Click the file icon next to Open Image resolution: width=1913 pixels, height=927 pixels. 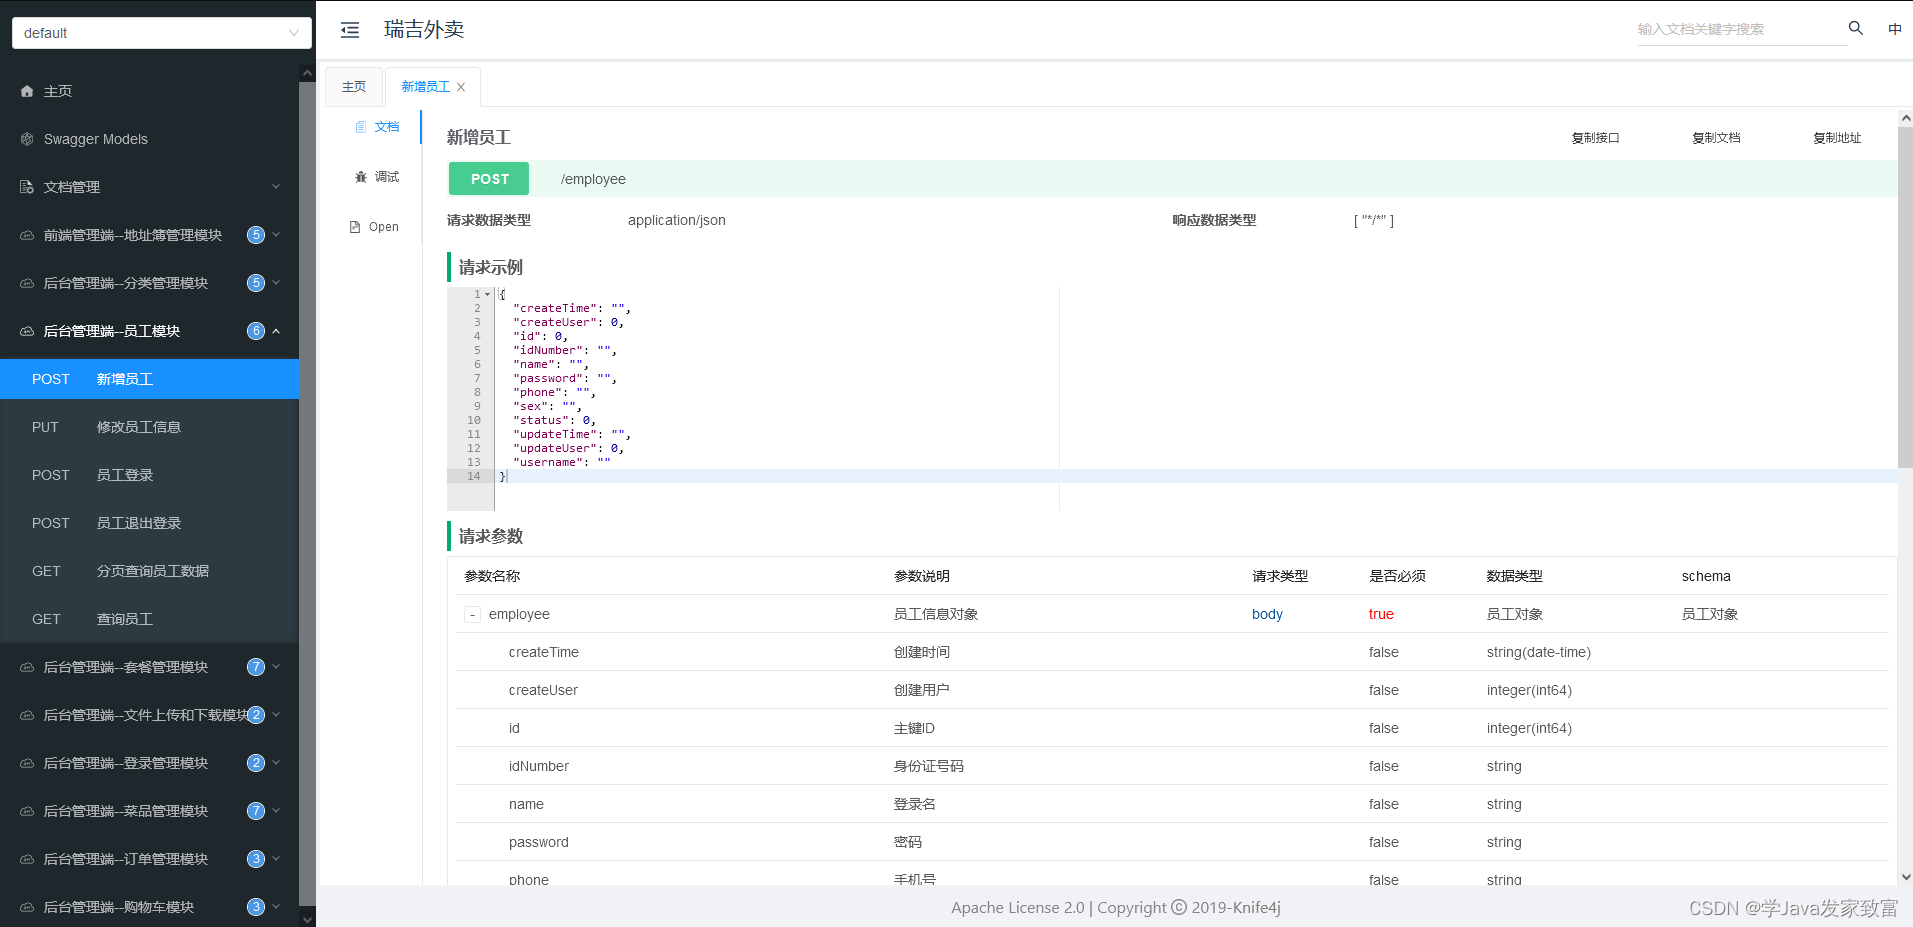355,227
